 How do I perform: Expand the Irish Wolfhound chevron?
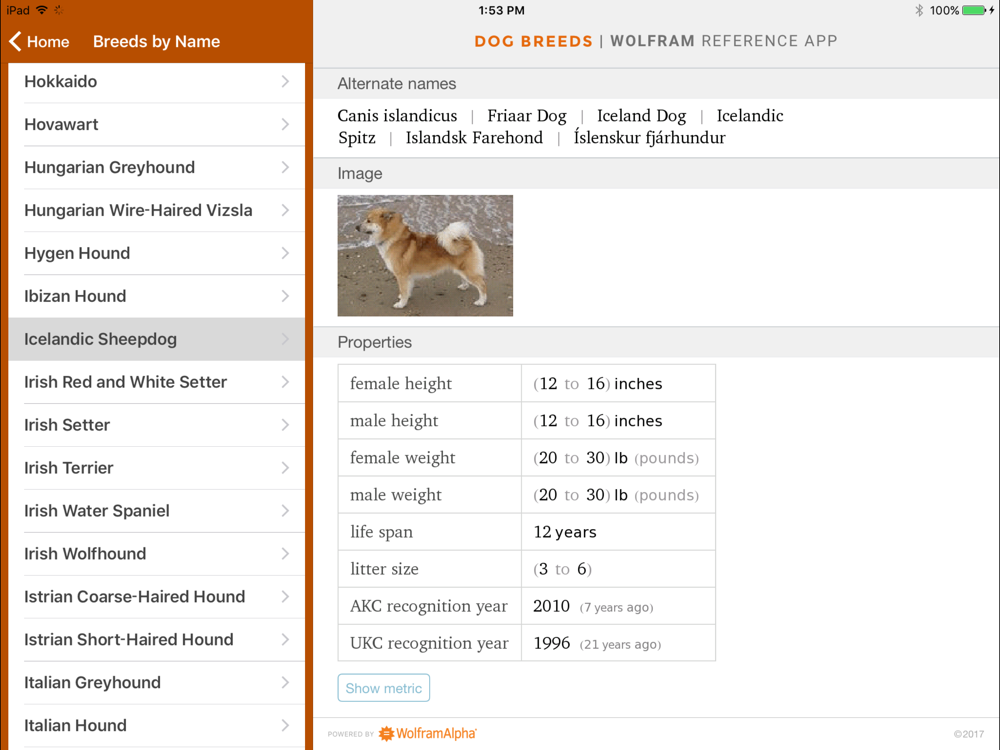point(285,554)
